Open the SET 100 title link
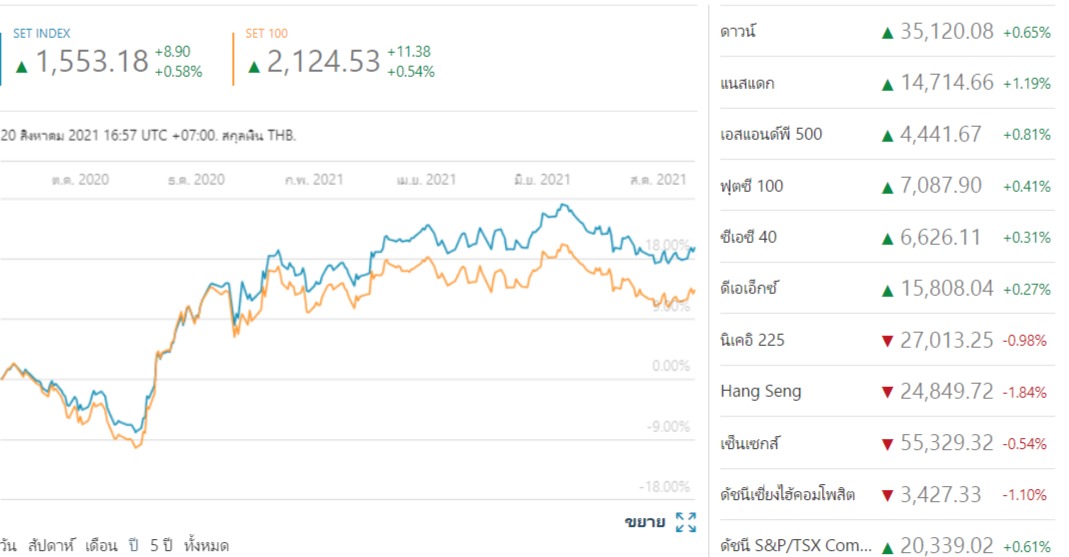The width and height of the screenshot is (1069, 557). pyautogui.click(x=266, y=34)
